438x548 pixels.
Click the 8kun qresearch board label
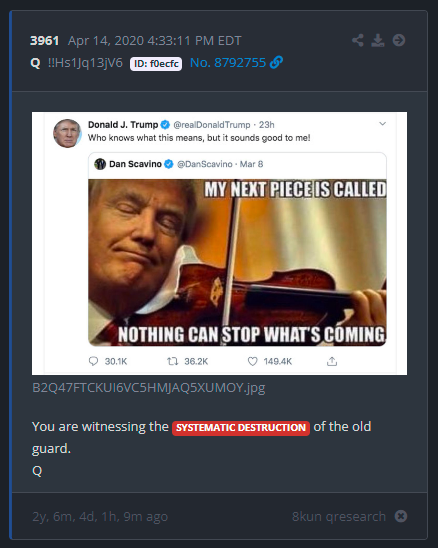339,516
